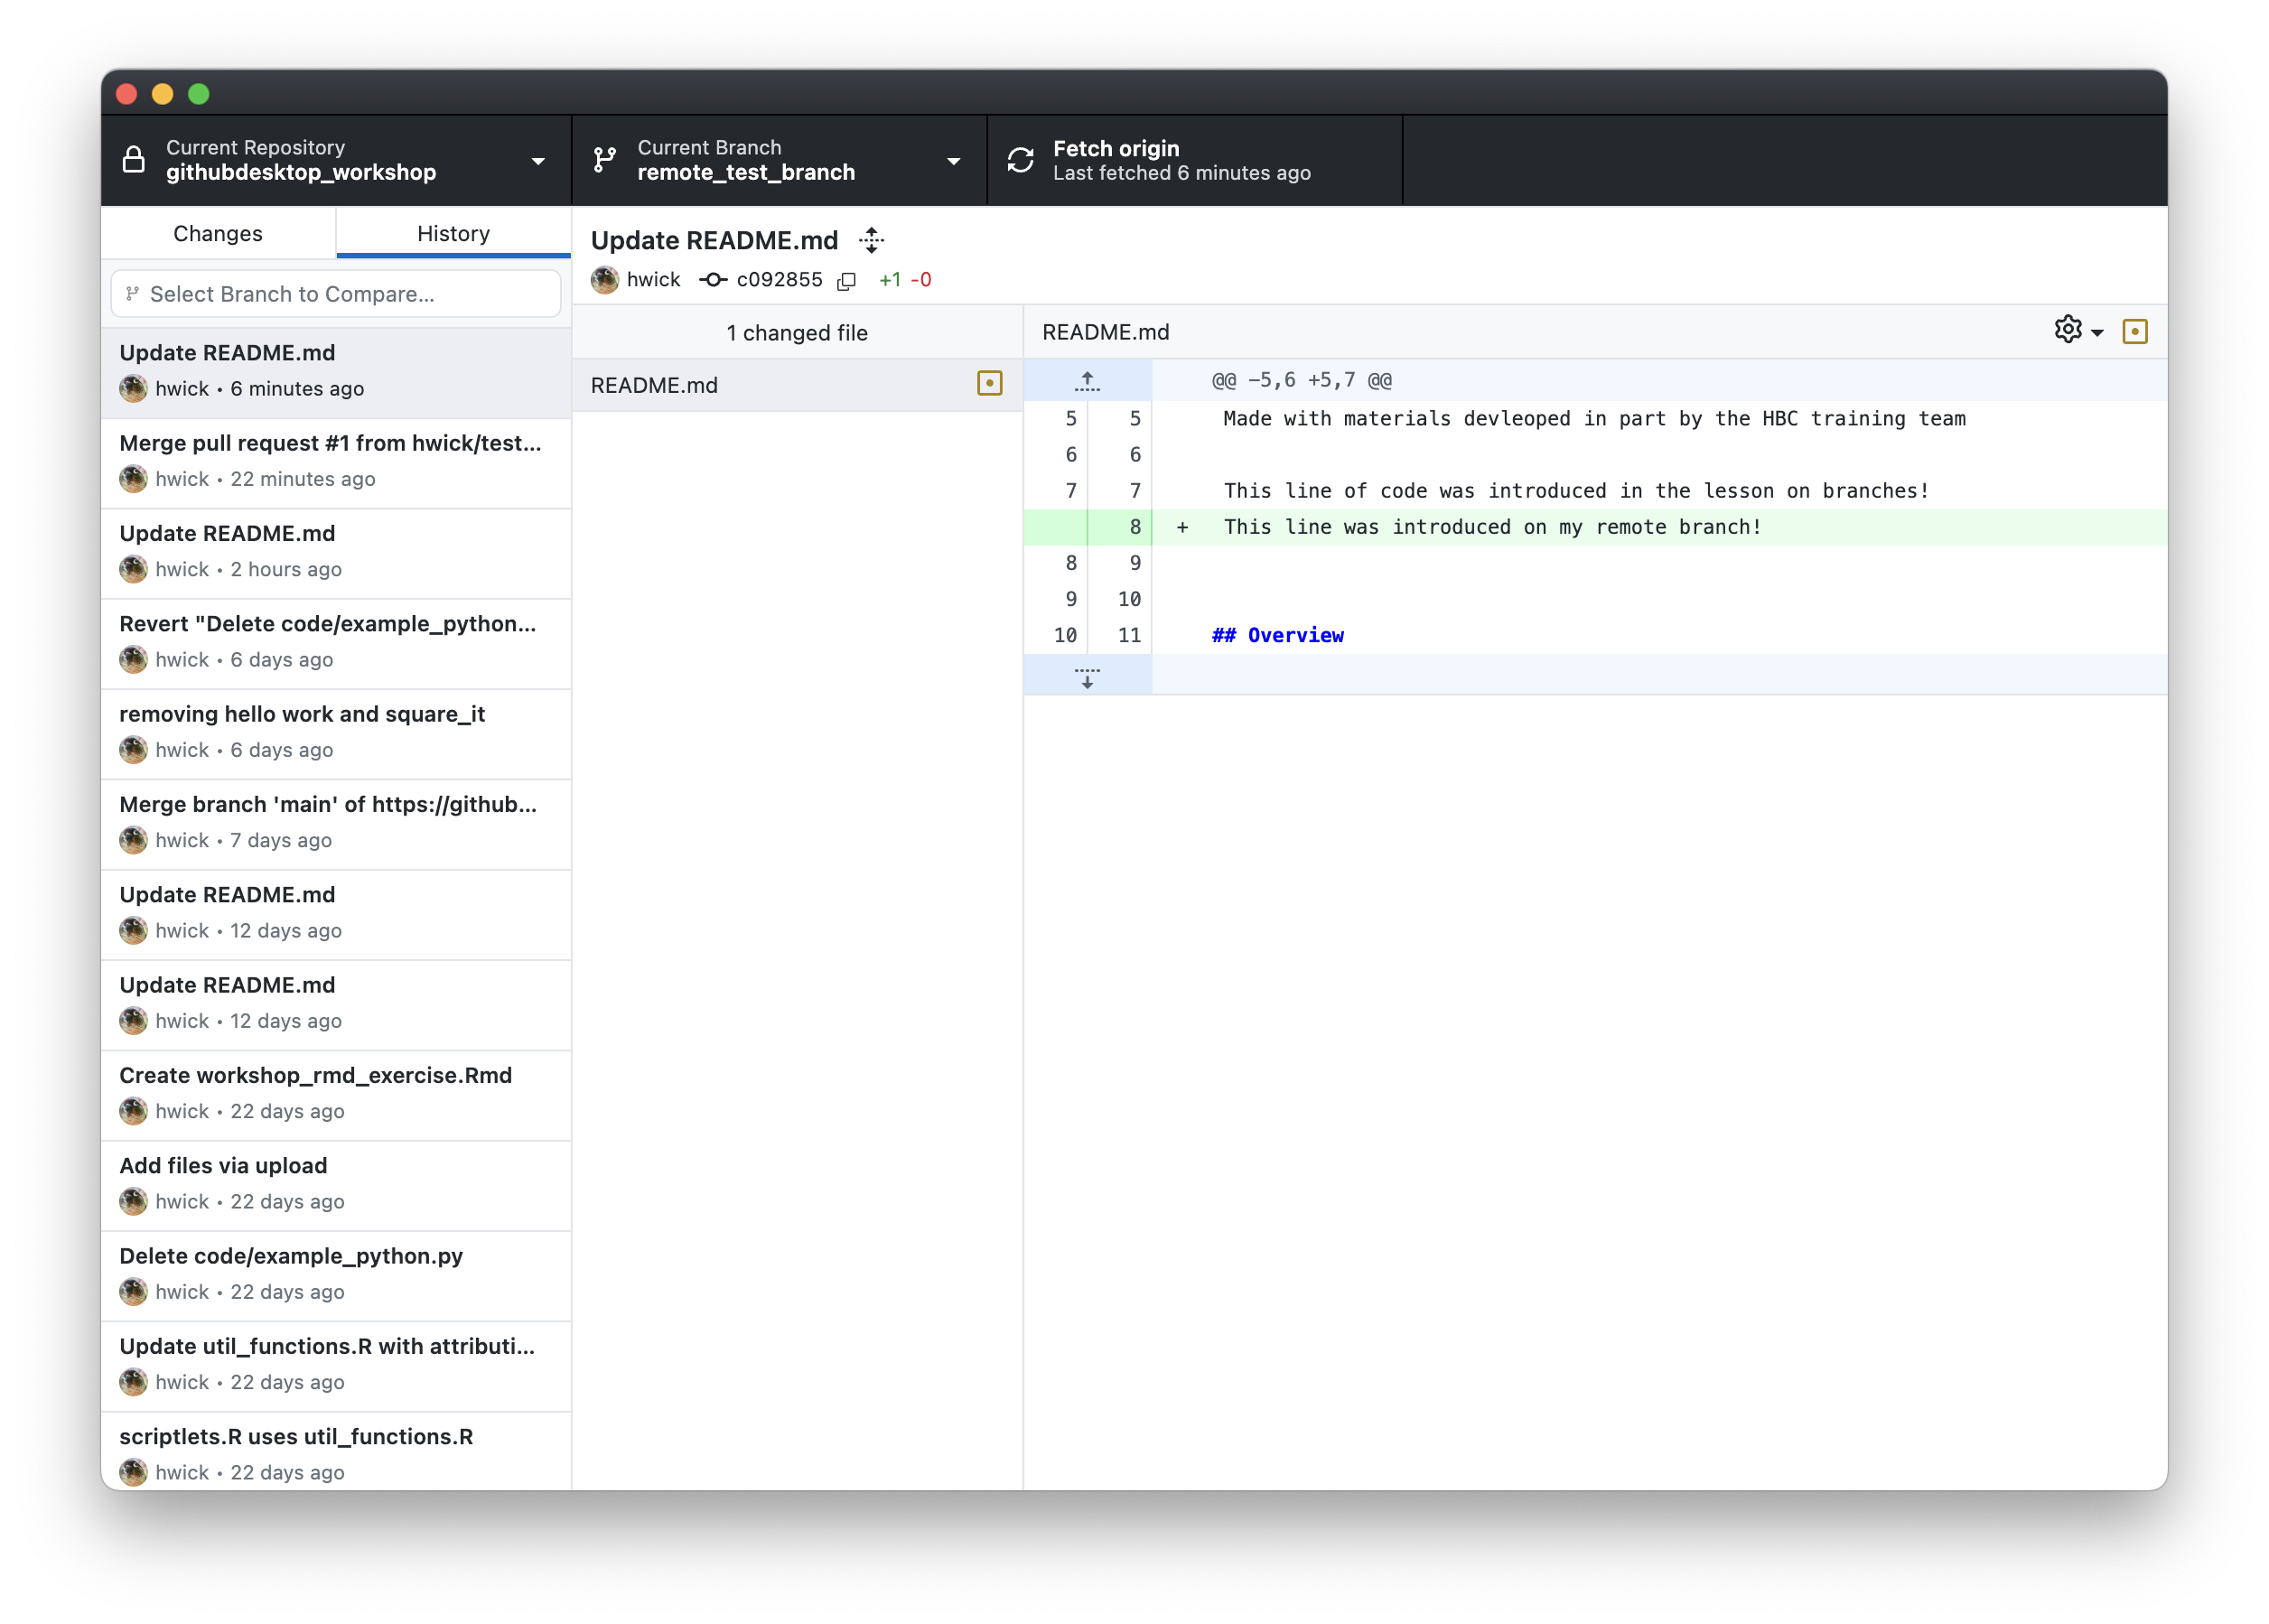Click modified icon on README.md file row
This screenshot has width=2269, height=1624.
pos(989,384)
